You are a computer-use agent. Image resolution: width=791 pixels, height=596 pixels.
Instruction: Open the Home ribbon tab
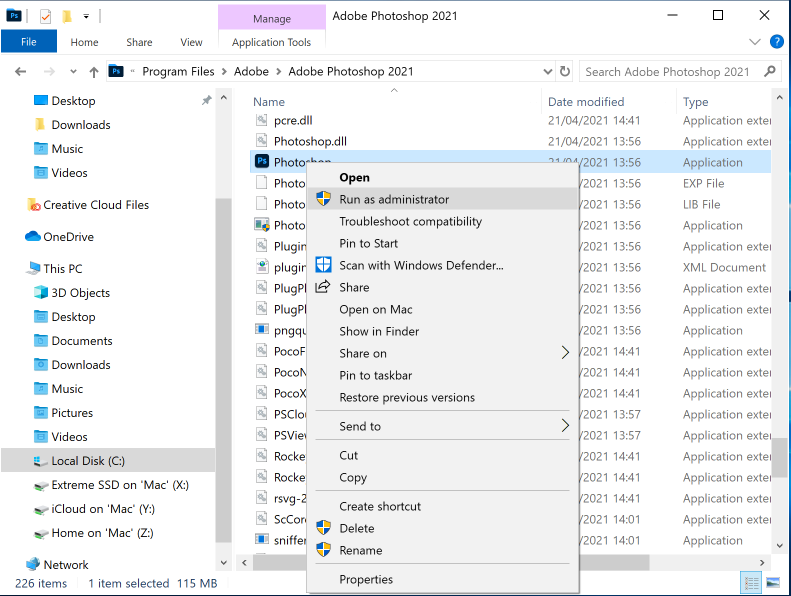[84, 42]
